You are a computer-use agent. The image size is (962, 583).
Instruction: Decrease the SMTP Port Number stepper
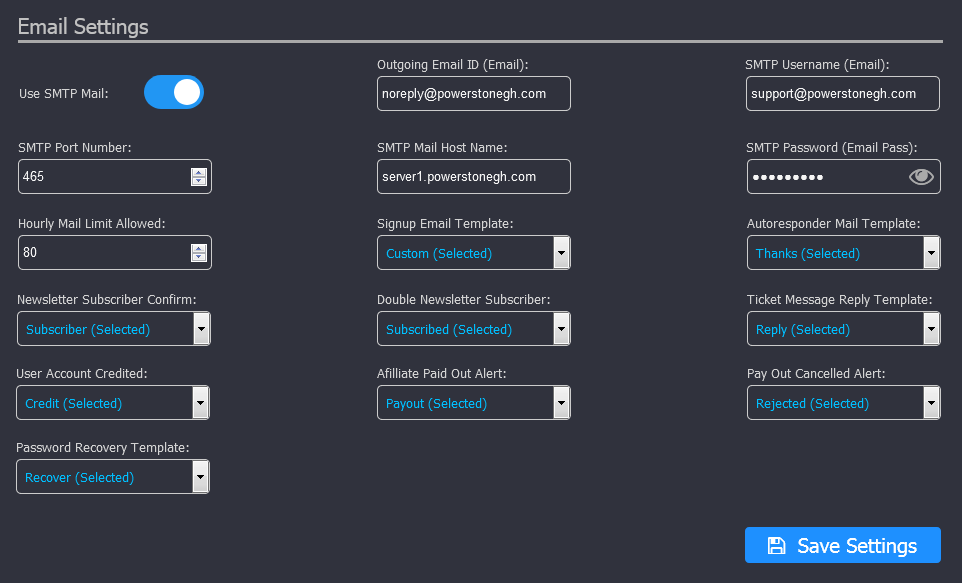[x=198, y=181]
